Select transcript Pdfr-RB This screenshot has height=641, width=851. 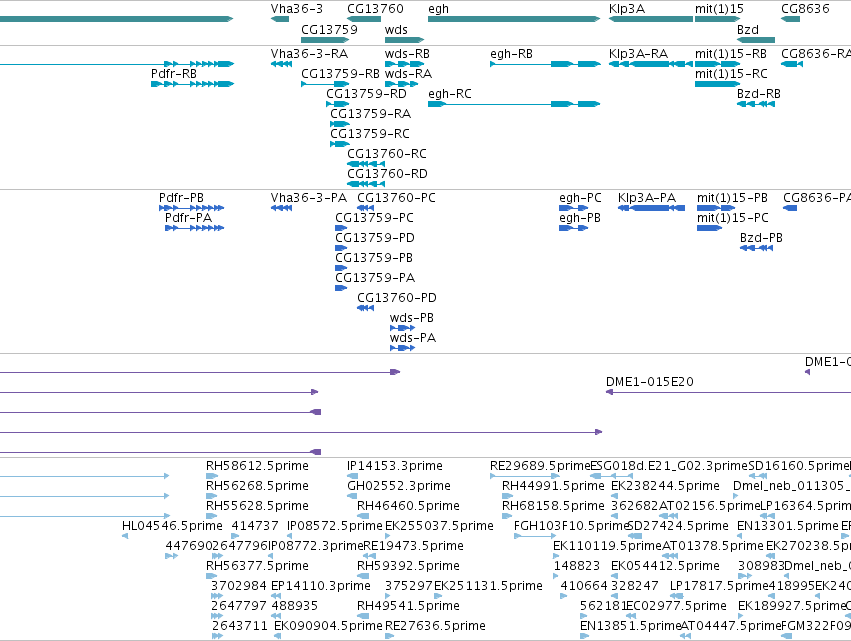[174, 73]
